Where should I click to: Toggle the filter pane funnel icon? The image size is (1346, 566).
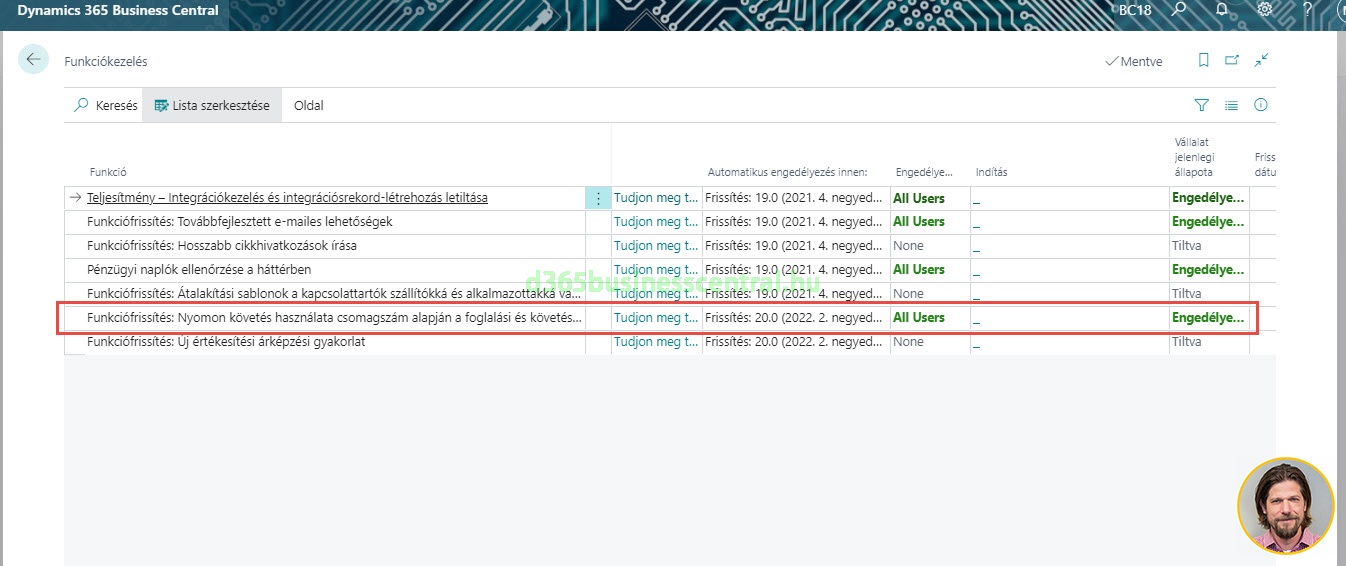click(1202, 105)
